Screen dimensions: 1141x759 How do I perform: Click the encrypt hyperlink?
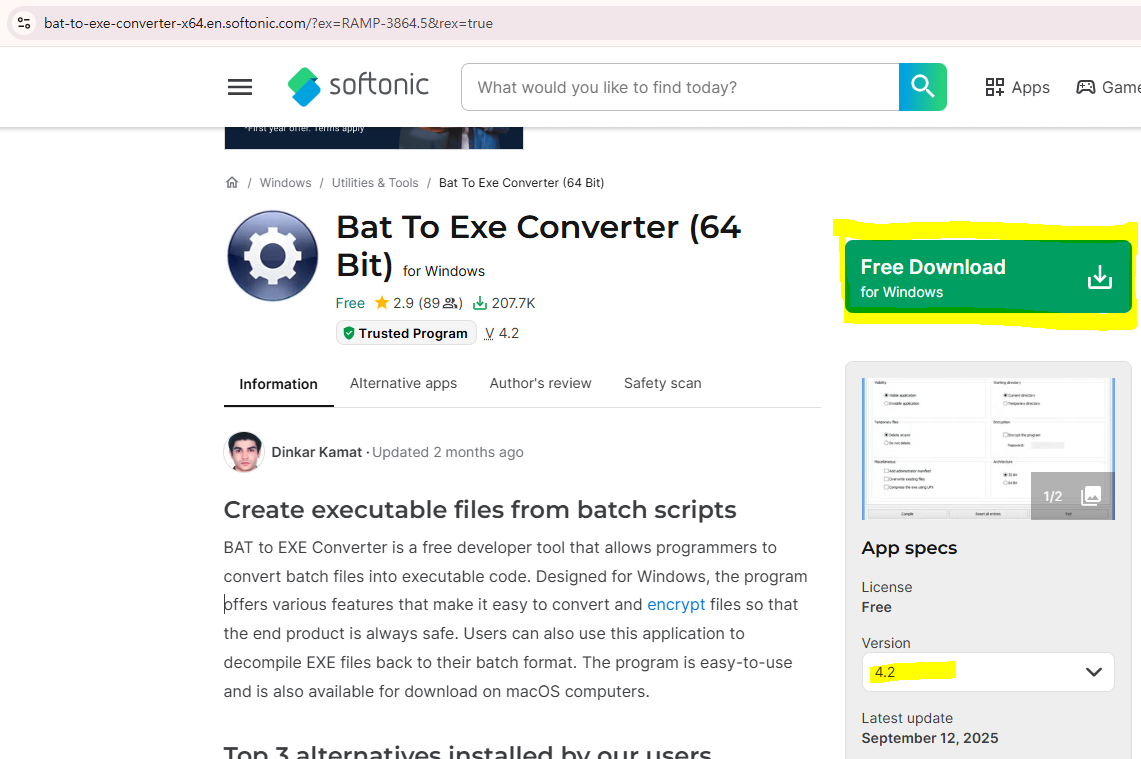pyautogui.click(x=676, y=605)
